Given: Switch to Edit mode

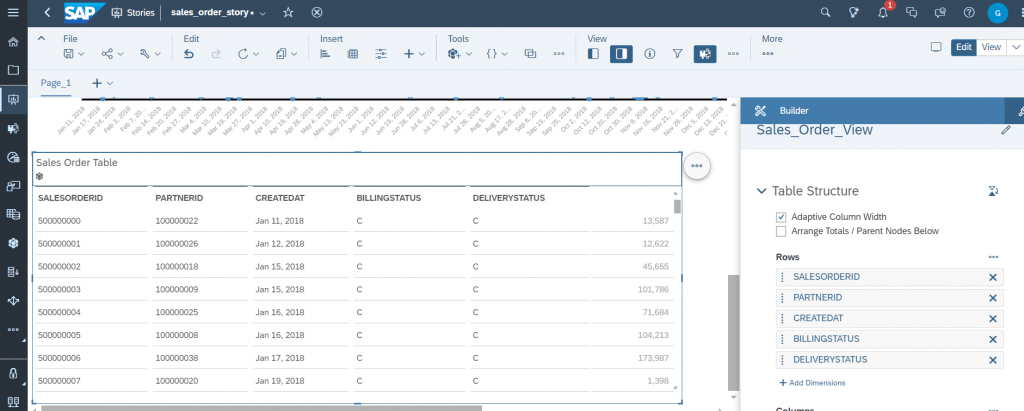Looking at the screenshot, I should pos(963,47).
